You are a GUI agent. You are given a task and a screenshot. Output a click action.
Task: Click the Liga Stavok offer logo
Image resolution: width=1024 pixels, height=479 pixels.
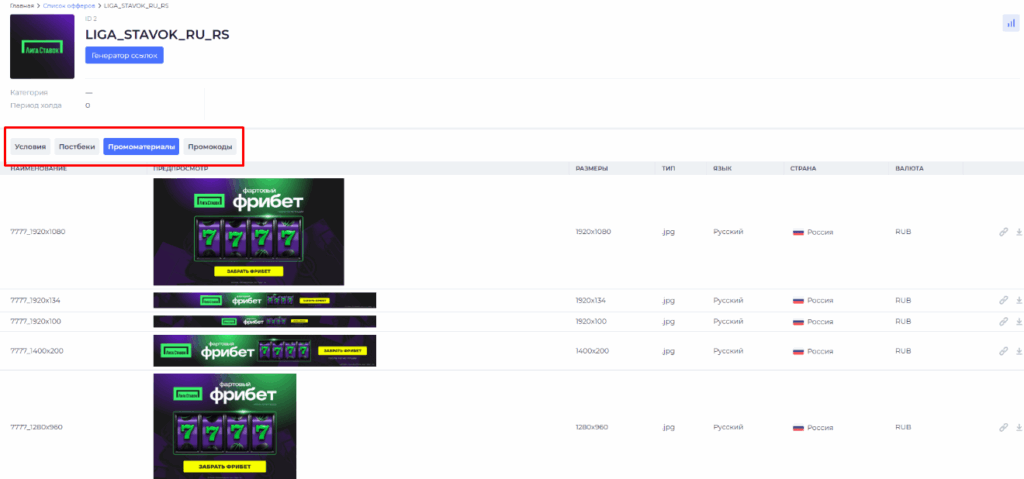coord(42,46)
